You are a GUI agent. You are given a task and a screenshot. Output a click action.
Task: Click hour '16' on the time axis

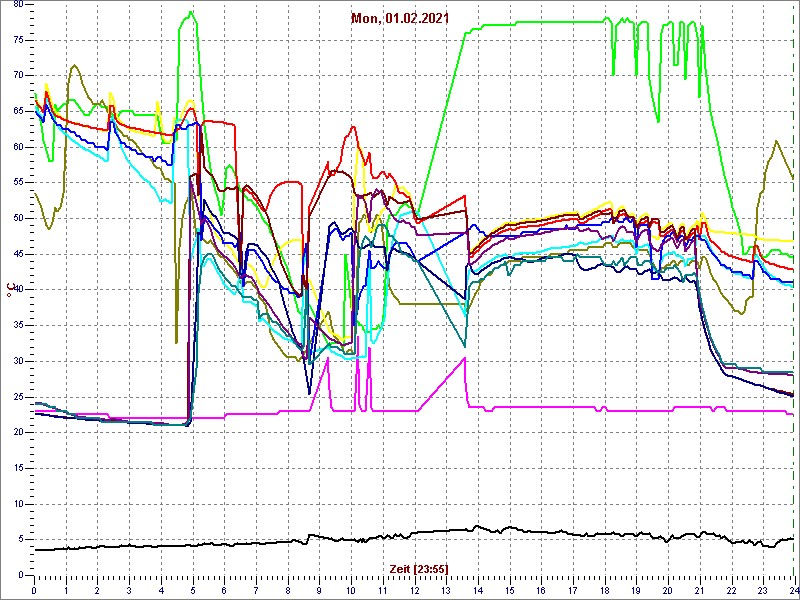pyautogui.click(x=541, y=590)
